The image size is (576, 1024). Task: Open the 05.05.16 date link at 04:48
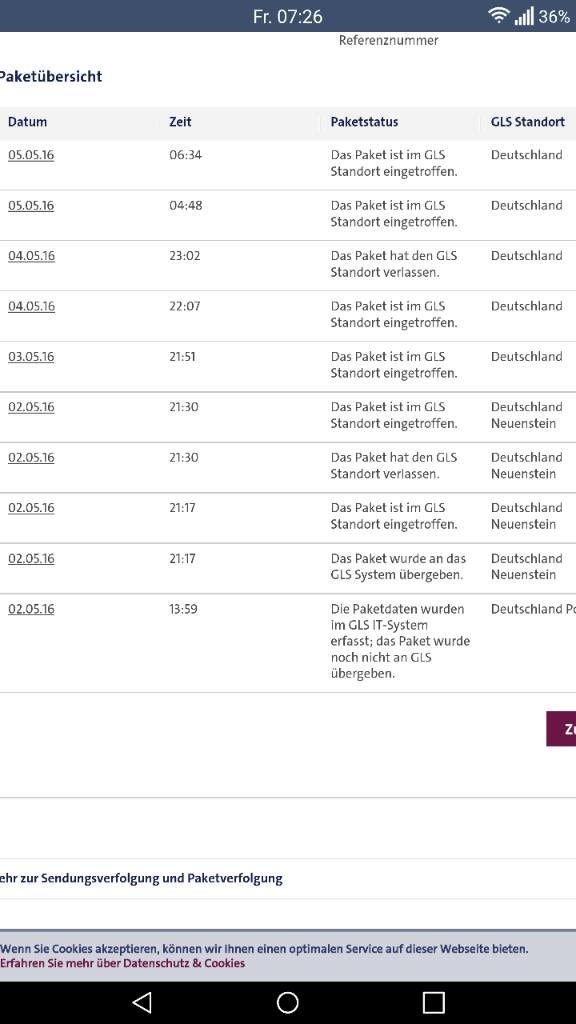[x=31, y=206]
